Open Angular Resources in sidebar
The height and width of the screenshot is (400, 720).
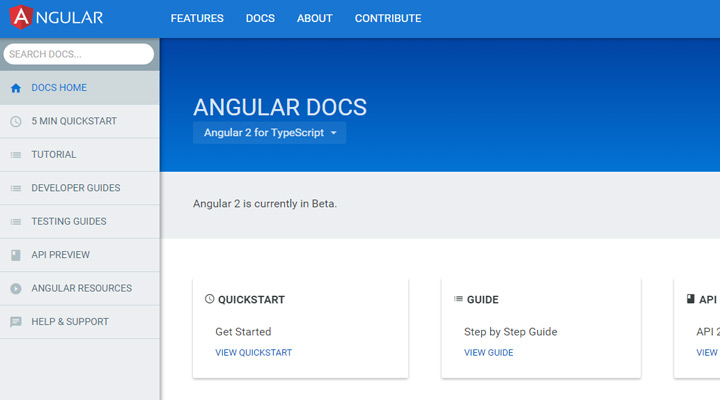[80, 288]
